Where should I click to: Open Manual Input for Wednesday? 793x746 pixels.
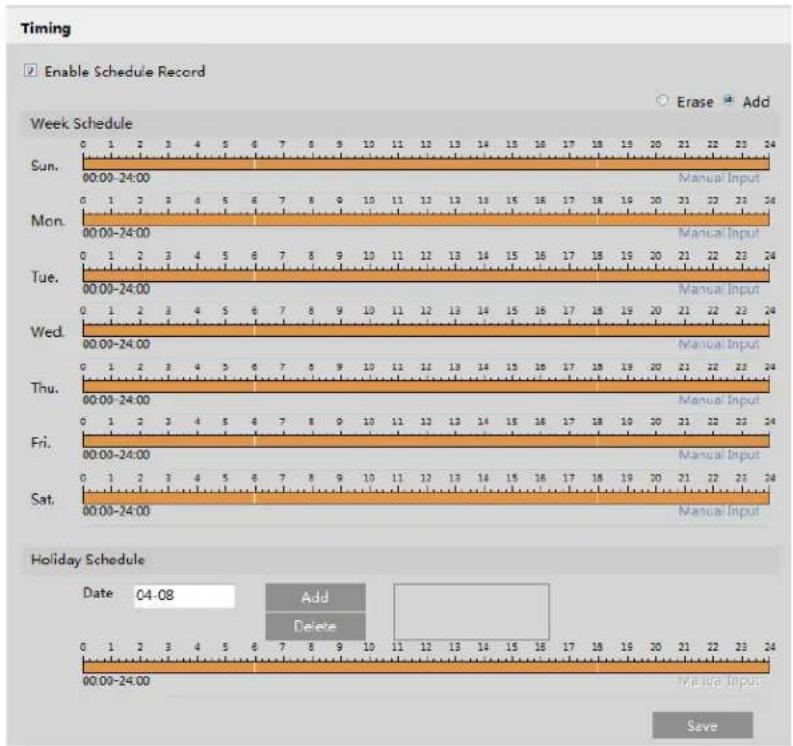tap(719, 344)
